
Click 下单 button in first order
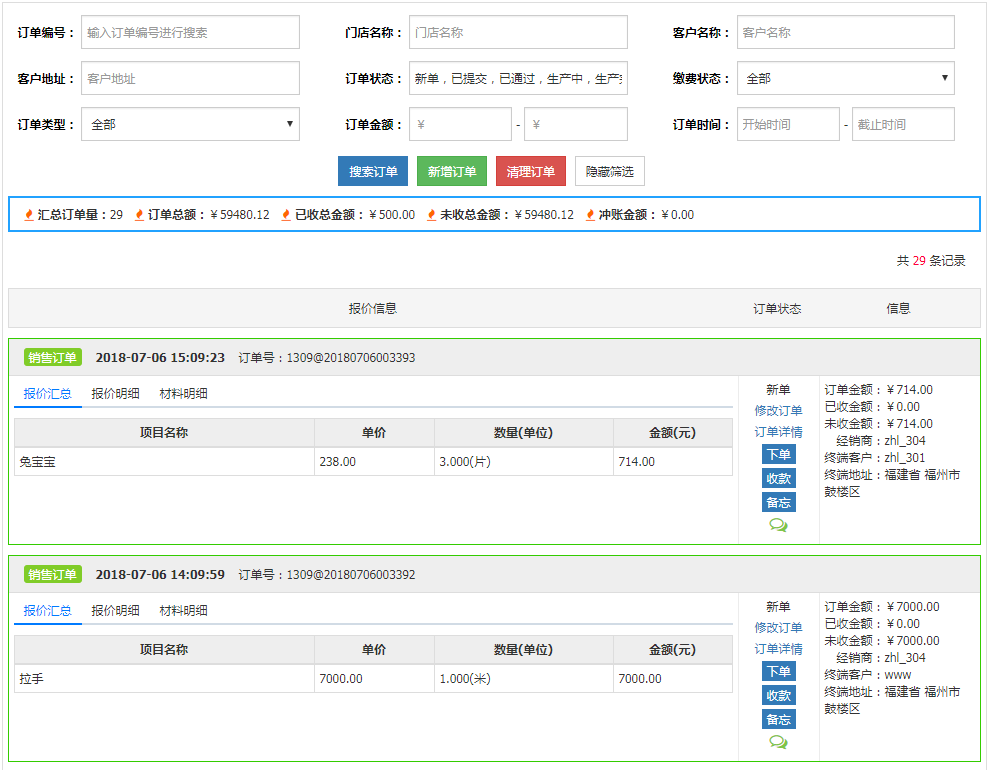[x=778, y=454]
